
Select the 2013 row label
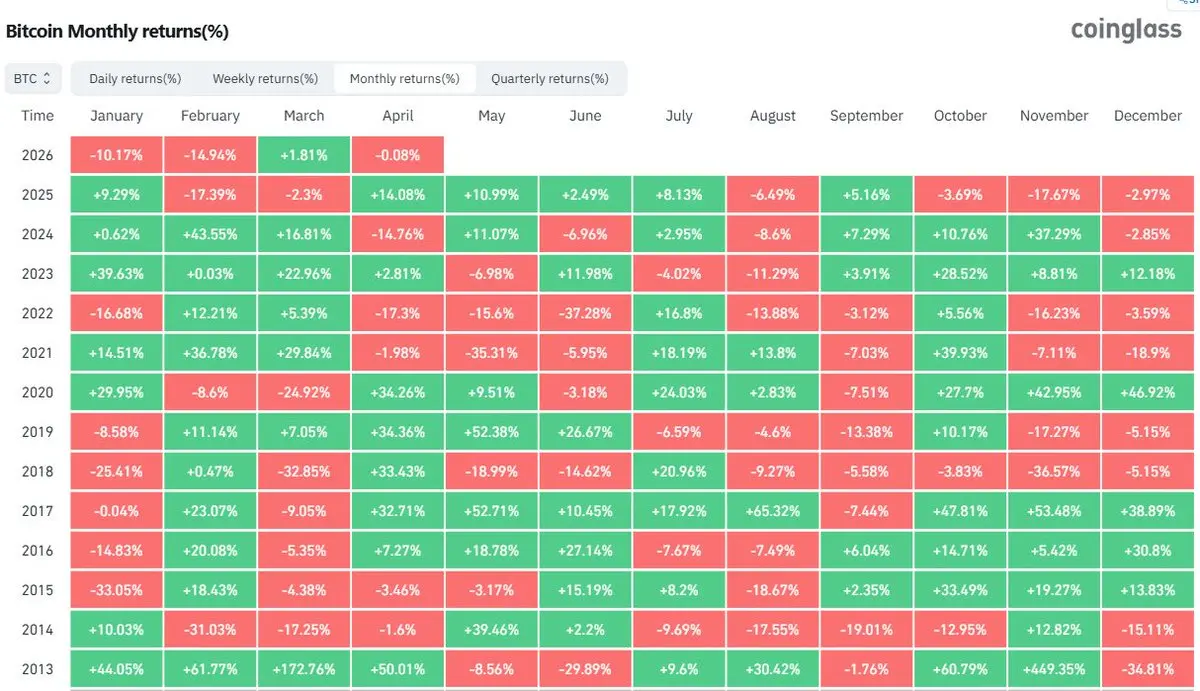[x=37, y=669]
